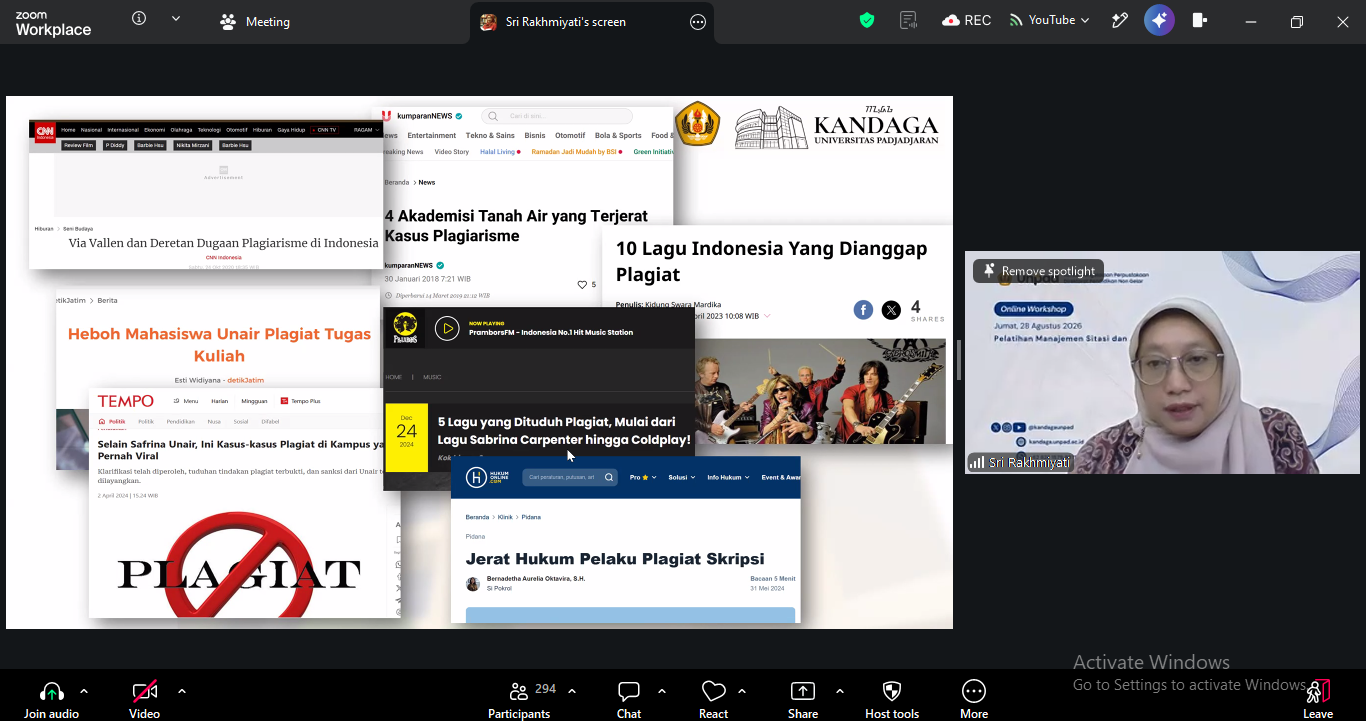
Task: Click the green encryption shield icon
Action: (867, 20)
